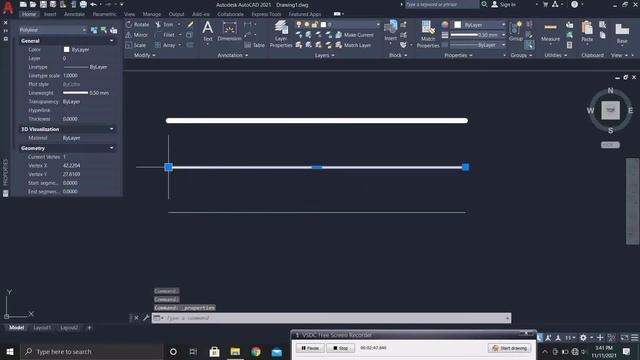Click the Trim tool
This screenshot has height=360, width=640.
point(164,24)
